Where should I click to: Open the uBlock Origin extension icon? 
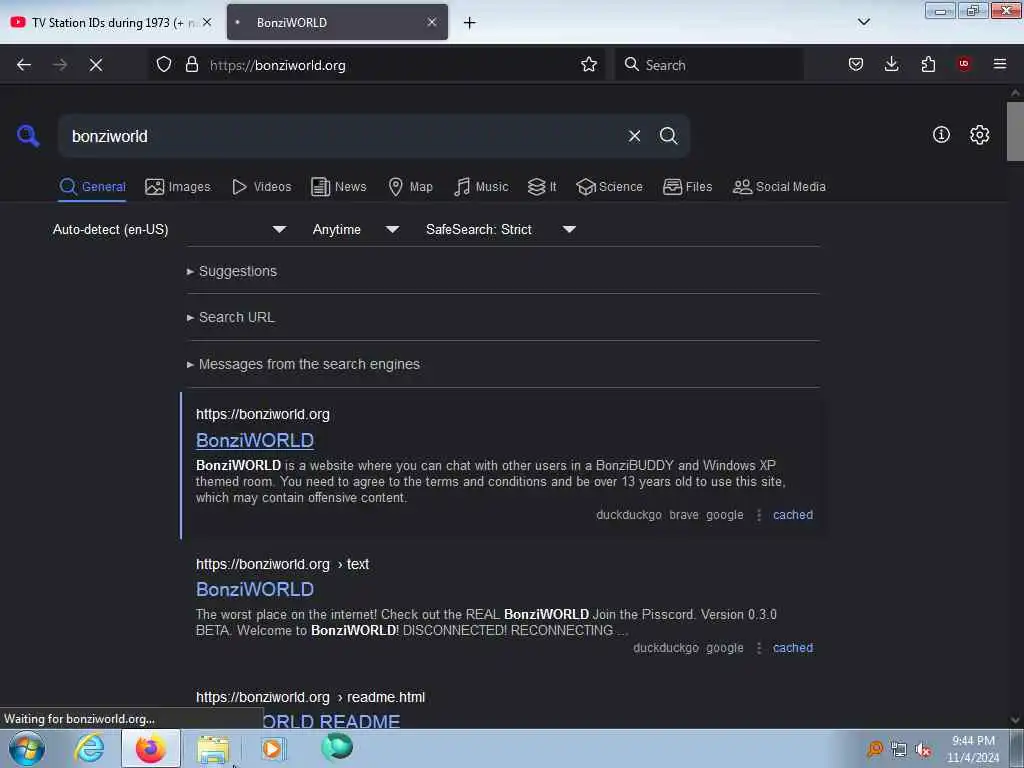[964, 64]
